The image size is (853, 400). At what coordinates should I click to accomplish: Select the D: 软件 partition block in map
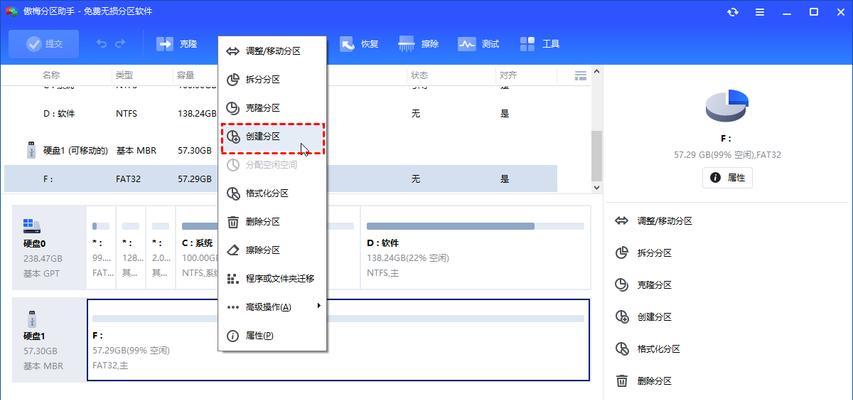click(475, 247)
